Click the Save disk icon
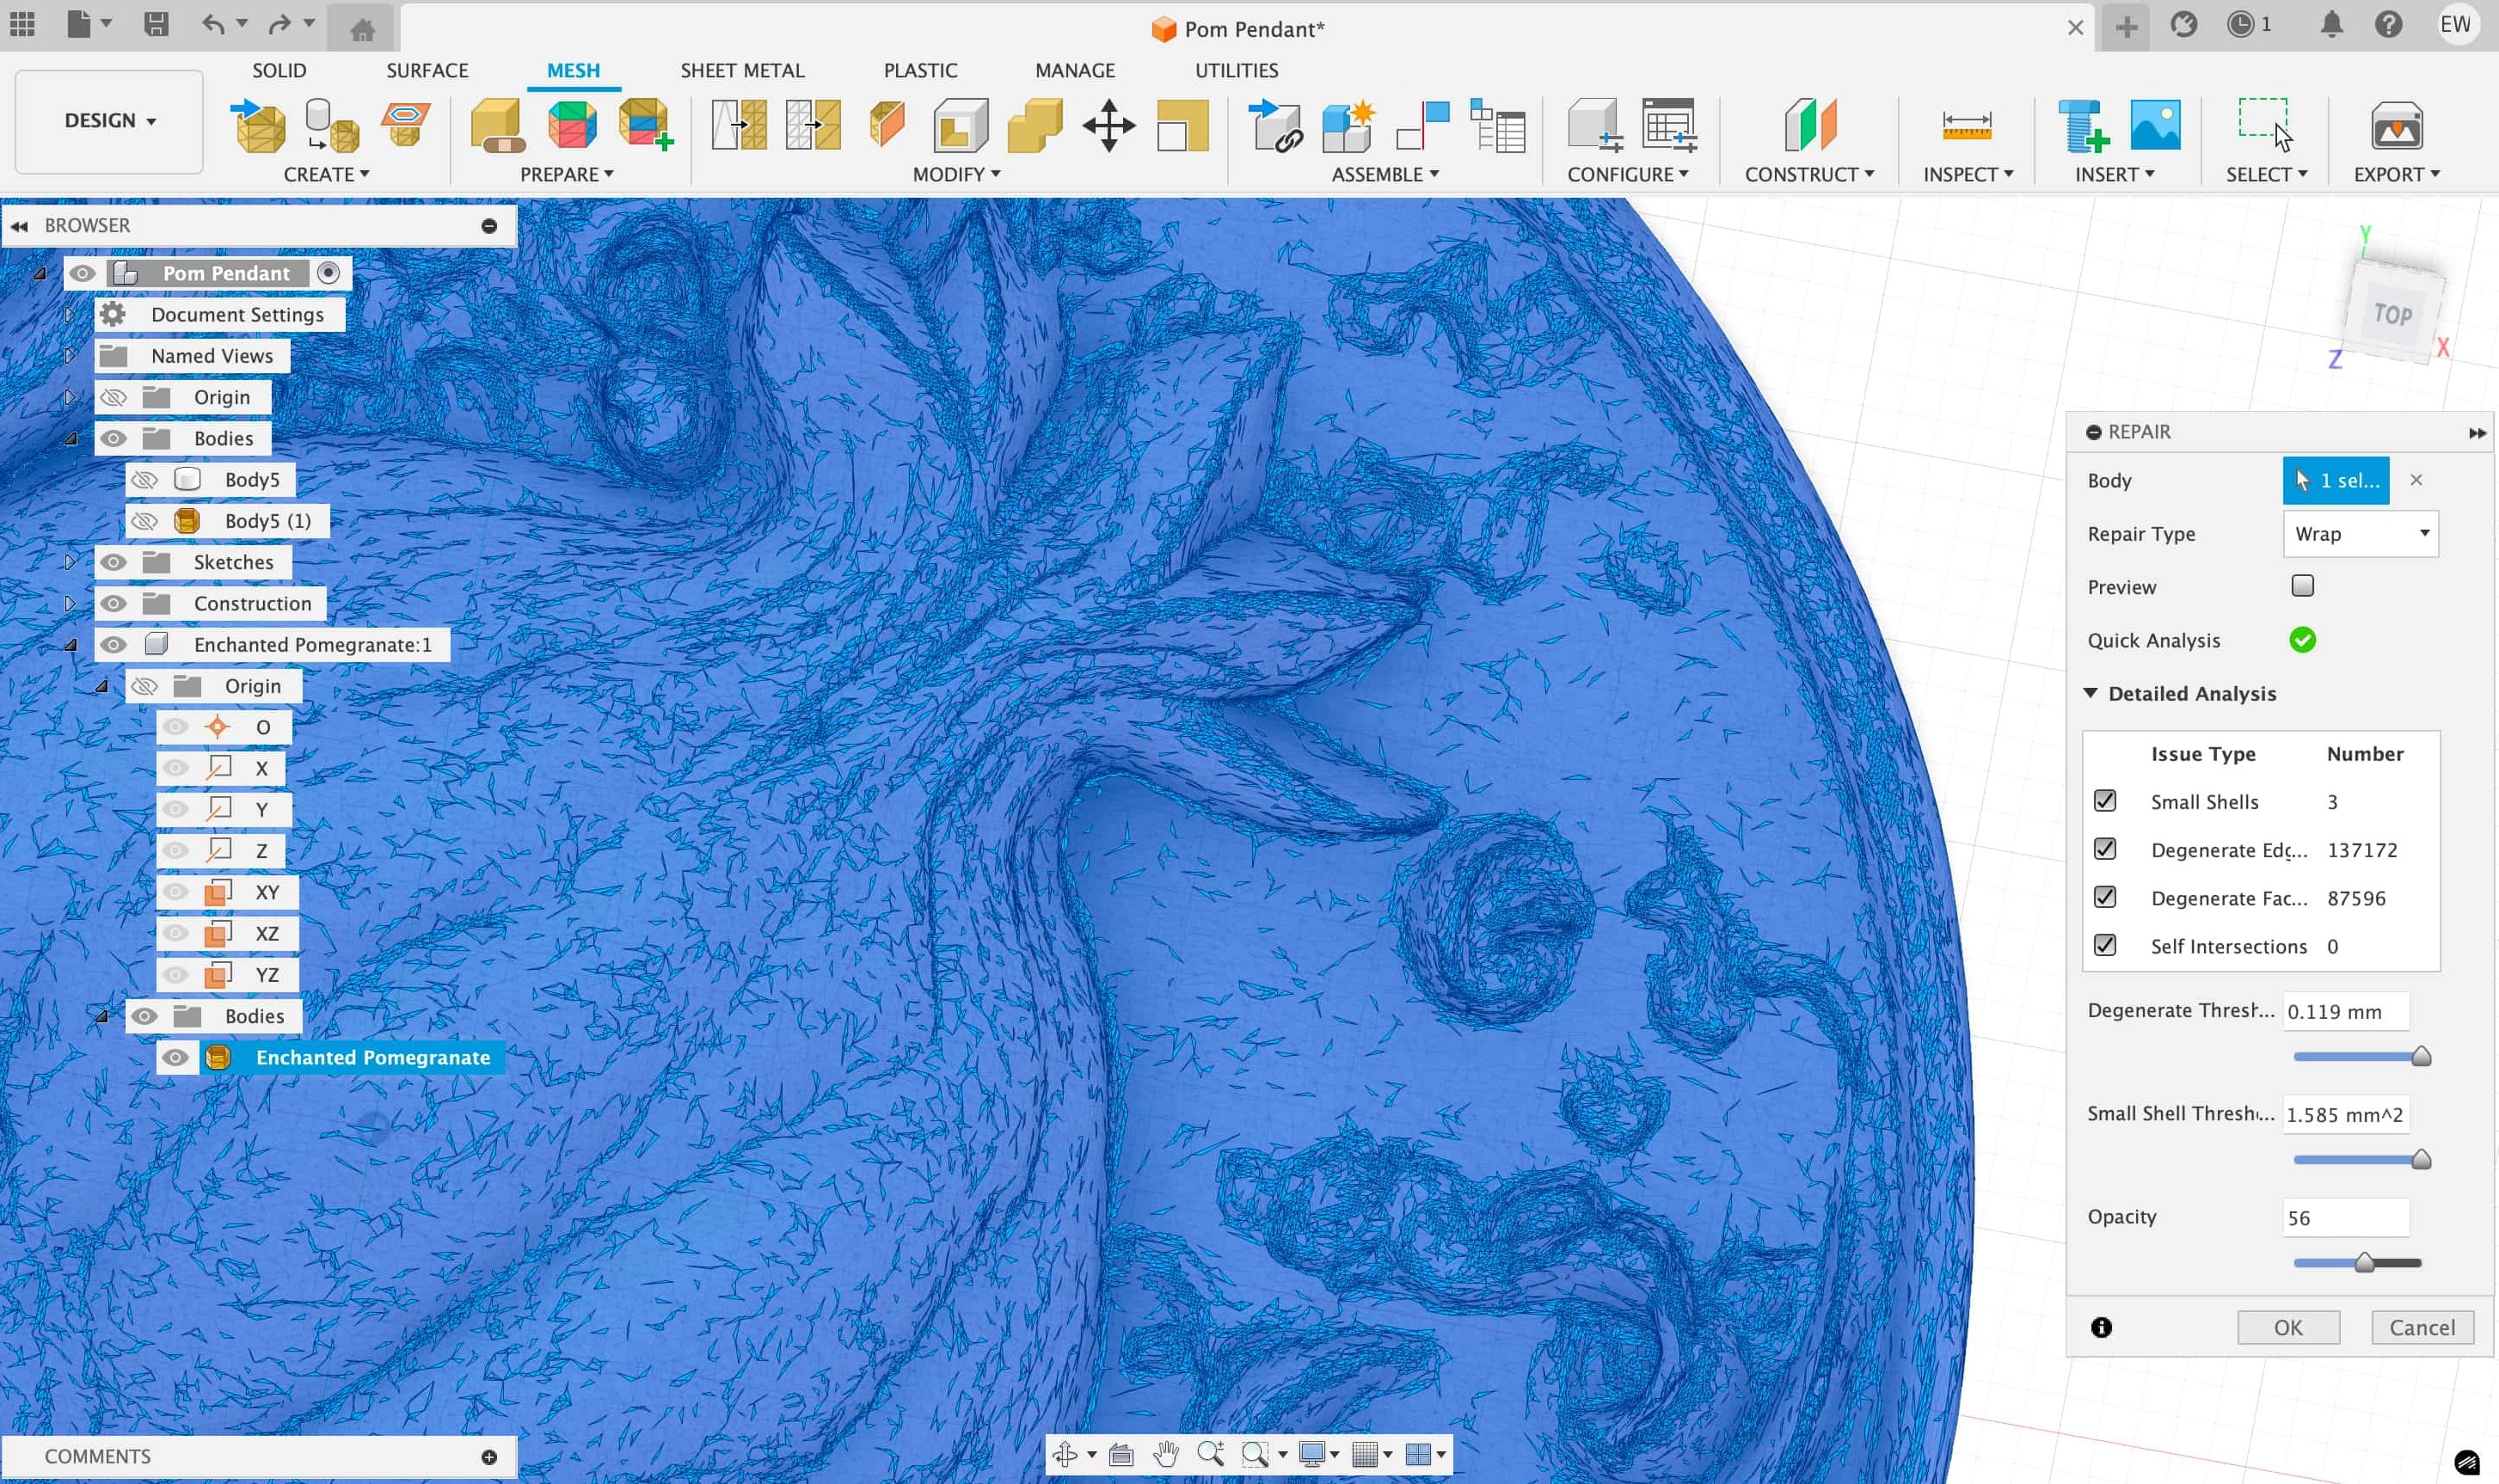This screenshot has width=2499, height=1484. tap(156, 24)
